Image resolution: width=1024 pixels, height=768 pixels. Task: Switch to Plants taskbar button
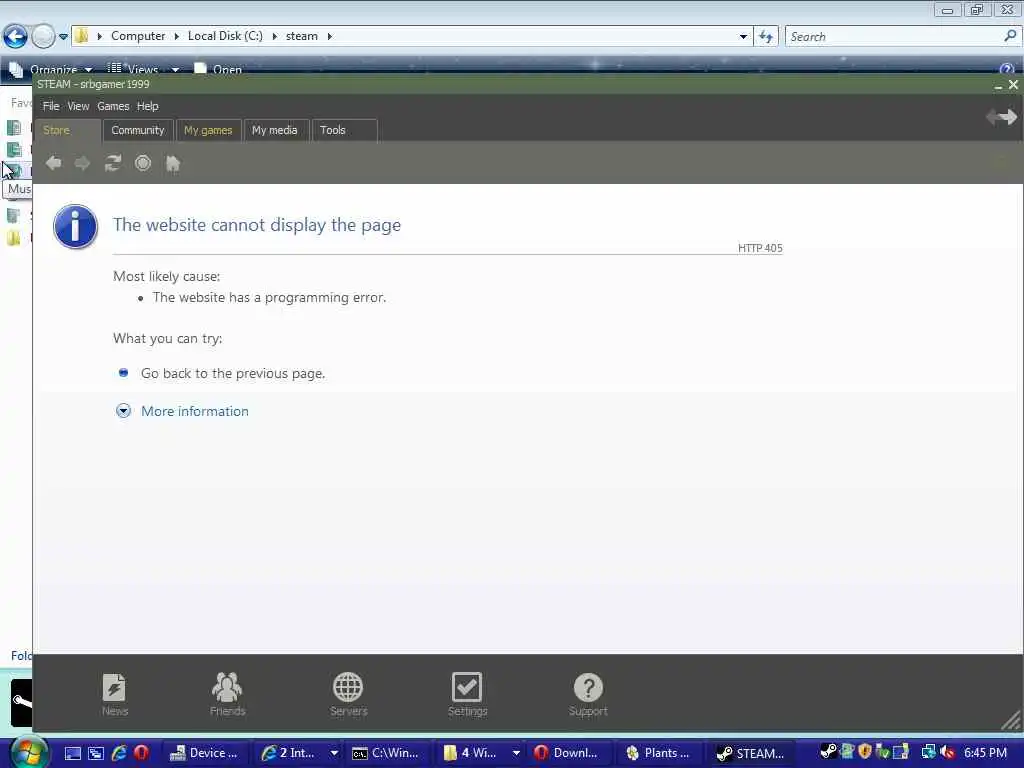(x=658, y=753)
